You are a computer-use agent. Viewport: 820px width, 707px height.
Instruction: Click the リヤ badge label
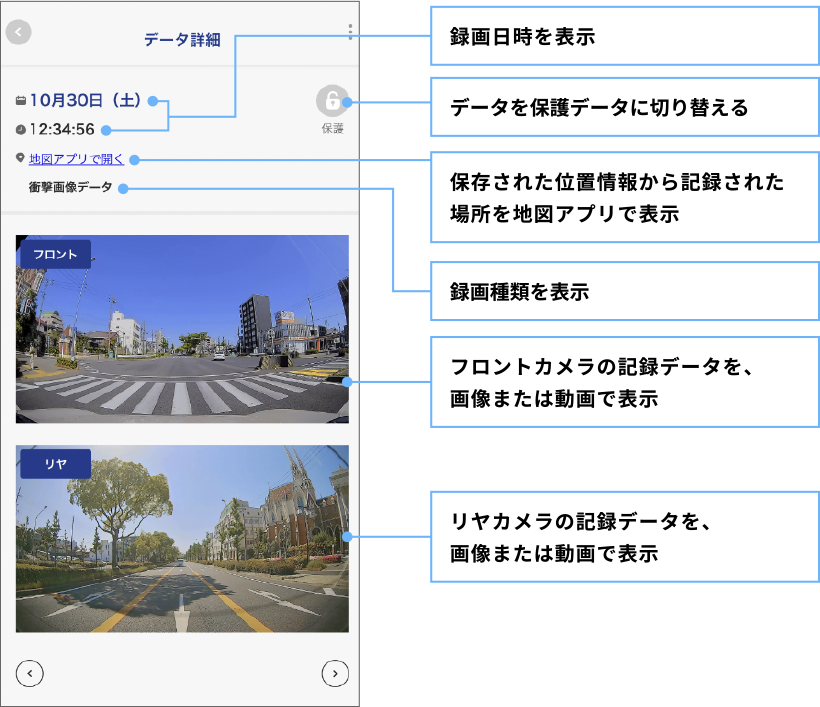tap(55, 464)
